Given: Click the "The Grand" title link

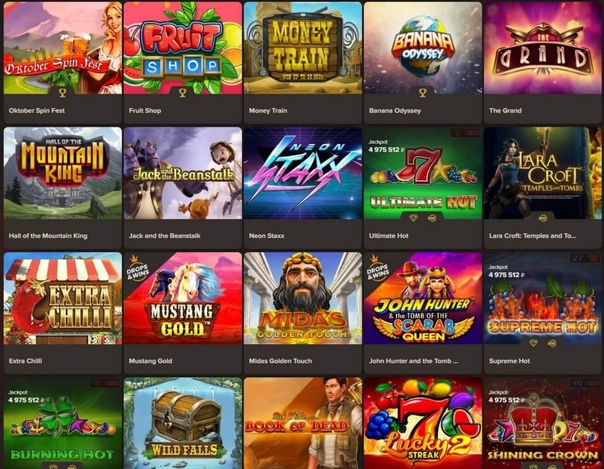Looking at the screenshot, I should click(x=505, y=111).
